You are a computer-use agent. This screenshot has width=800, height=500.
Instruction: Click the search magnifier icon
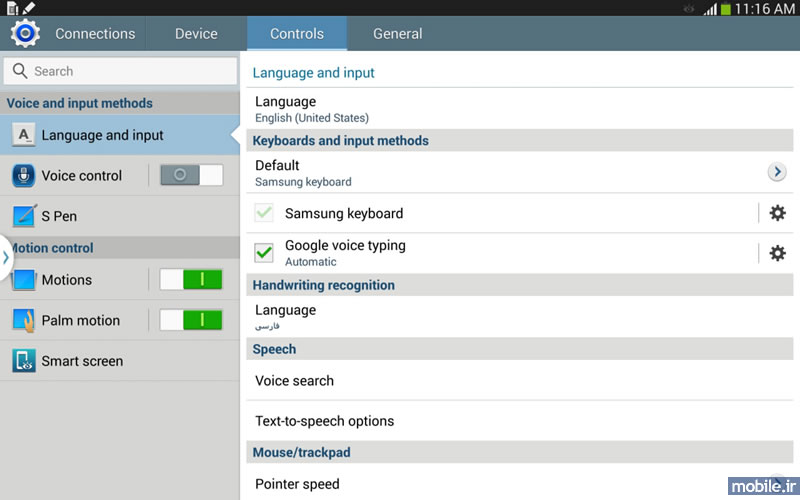(x=20, y=71)
